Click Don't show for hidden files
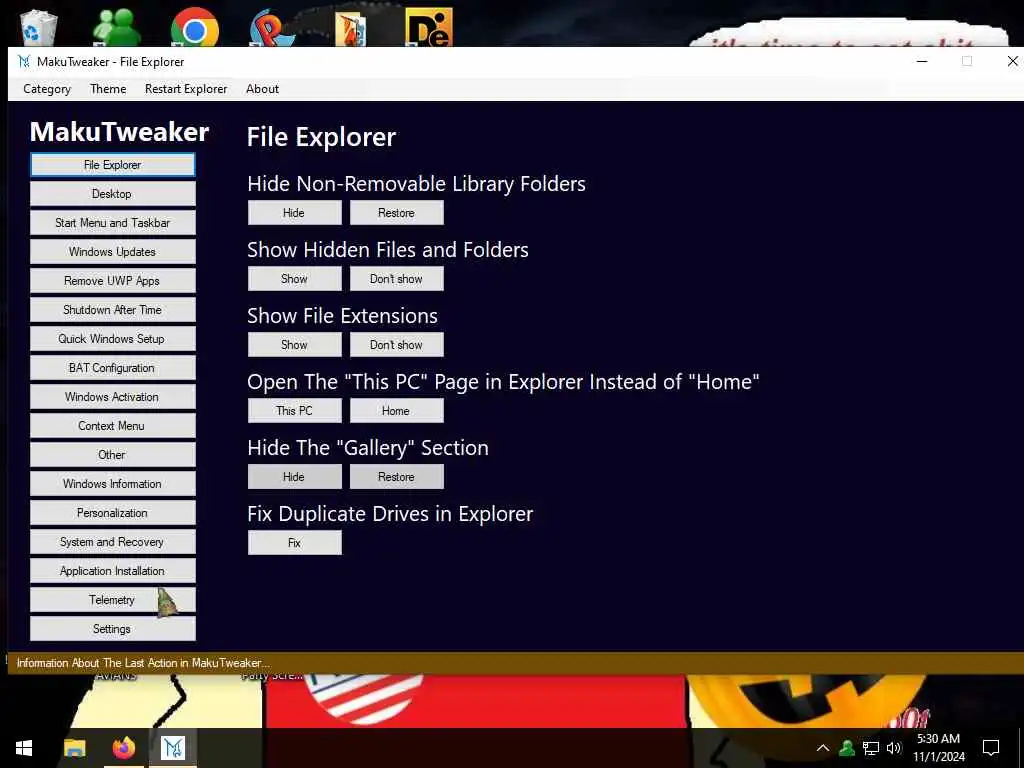The image size is (1024, 768). pos(396,279)
